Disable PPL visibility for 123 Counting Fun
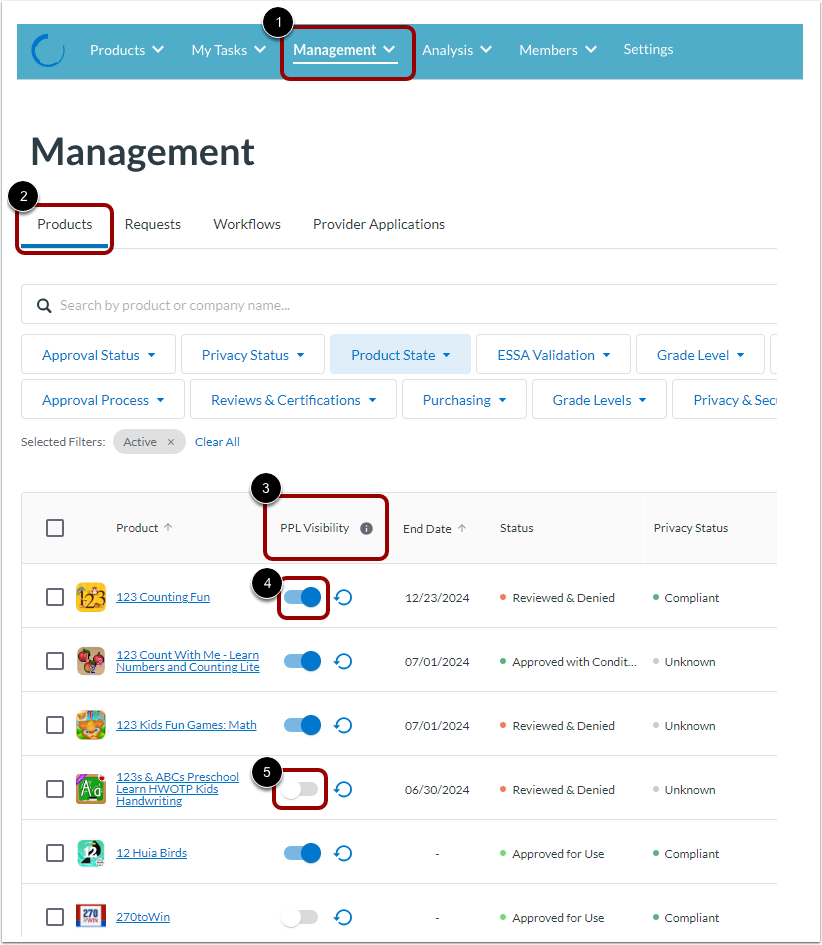 pyautogui.click(x=303, y=597)
